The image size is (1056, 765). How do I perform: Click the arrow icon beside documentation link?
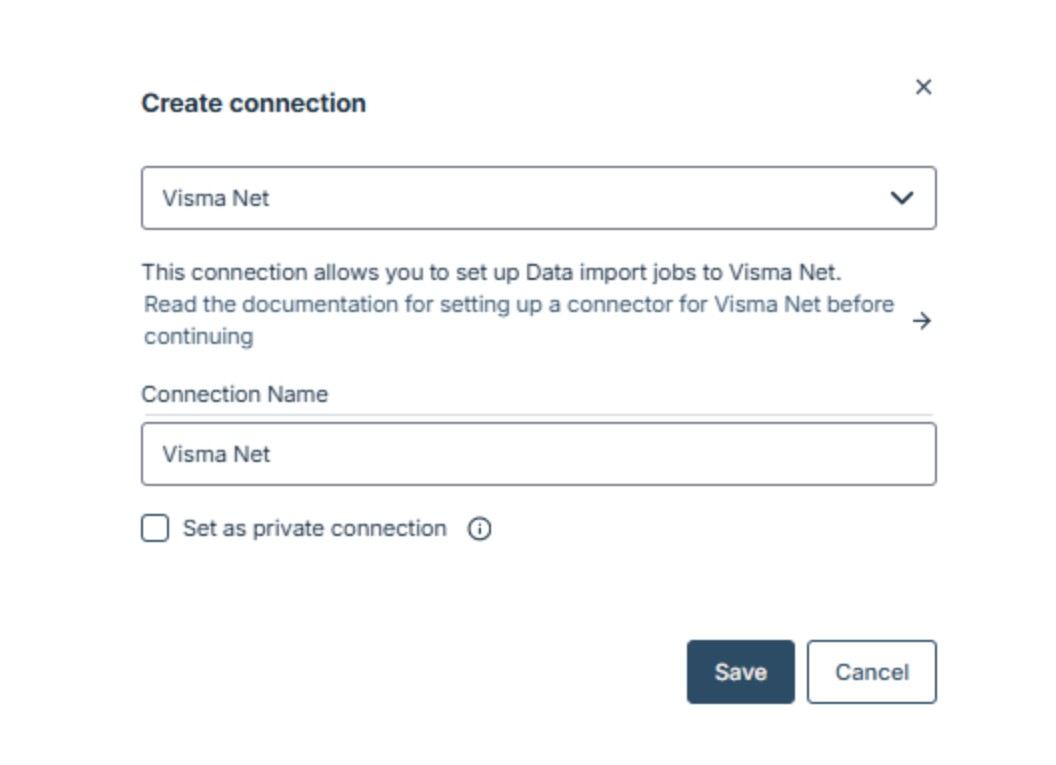click(921, 321)
